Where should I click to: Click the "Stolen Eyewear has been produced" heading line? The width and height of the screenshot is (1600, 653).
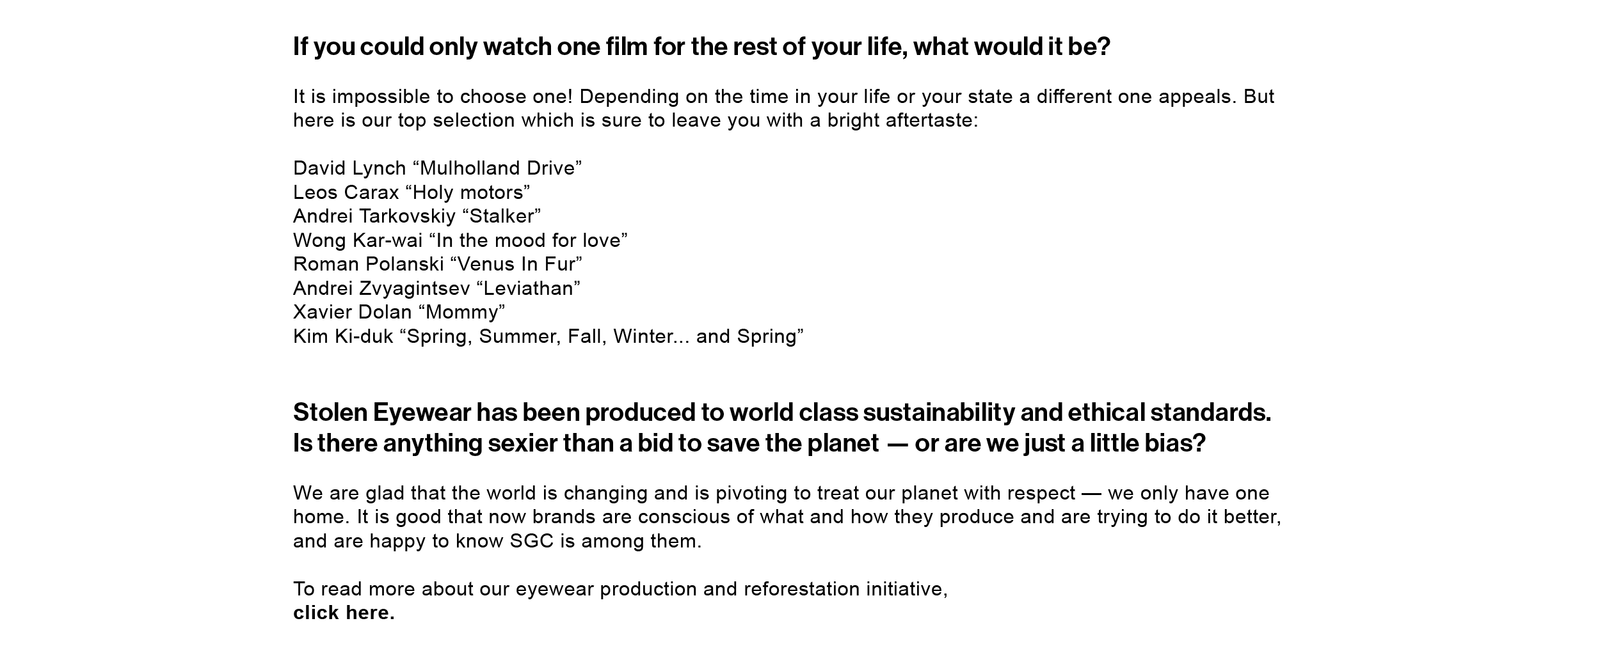(x=781, y=412)
